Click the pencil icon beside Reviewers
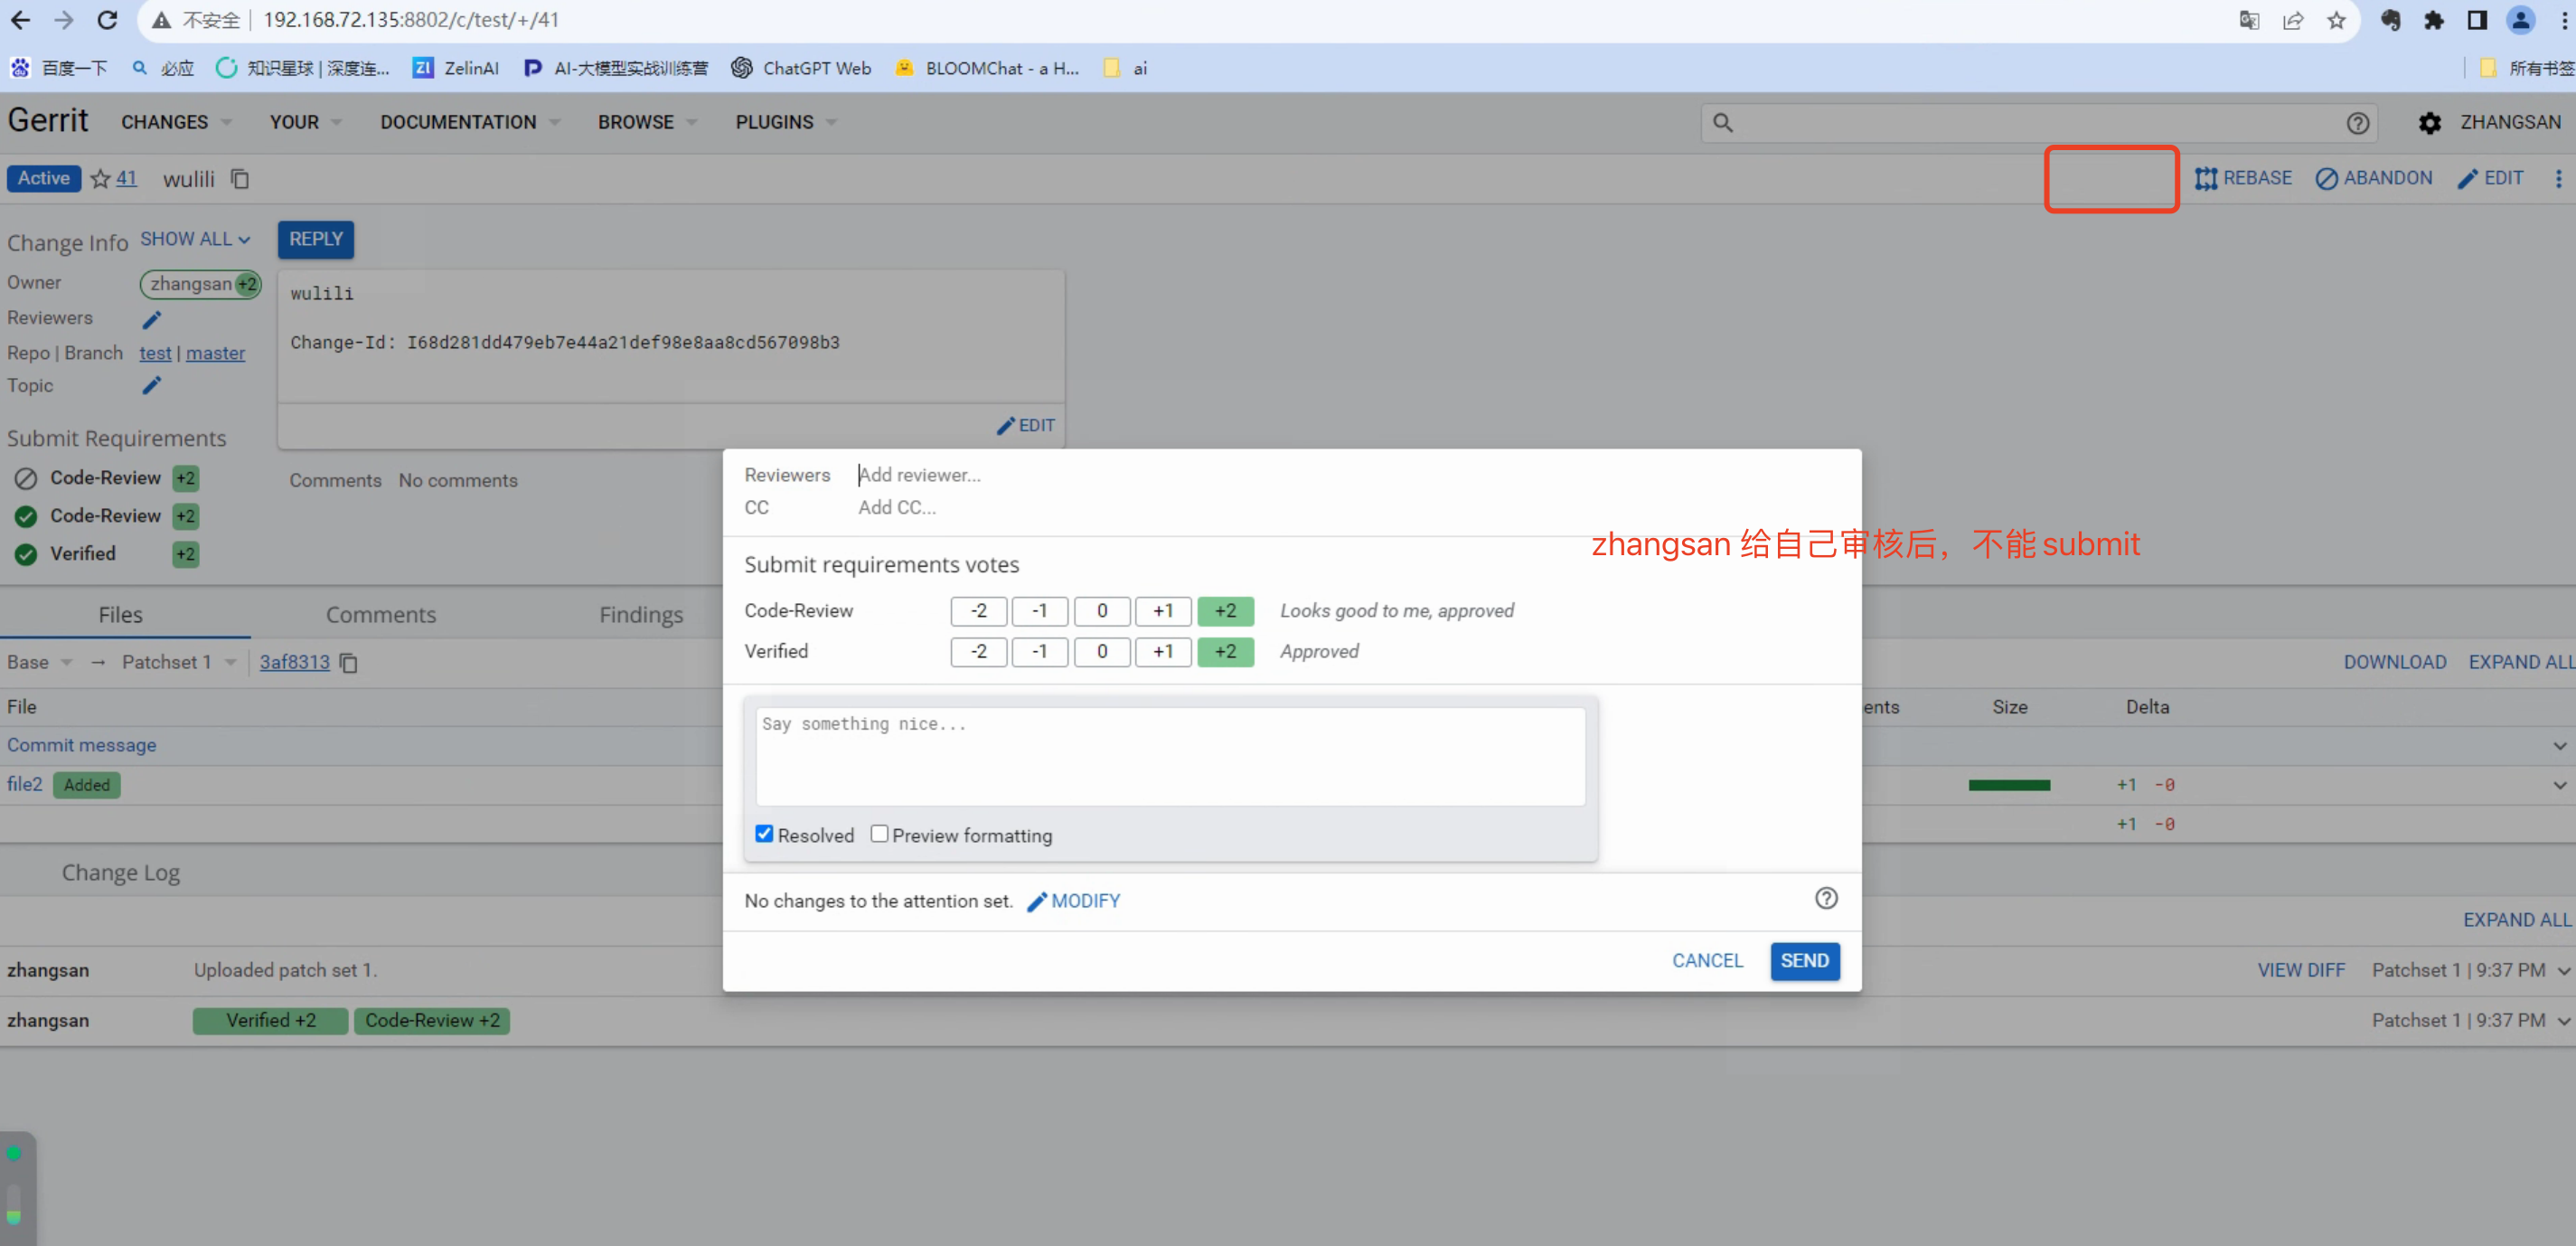The height and width of the screenshot is (1246, 2576). (152, 319)
